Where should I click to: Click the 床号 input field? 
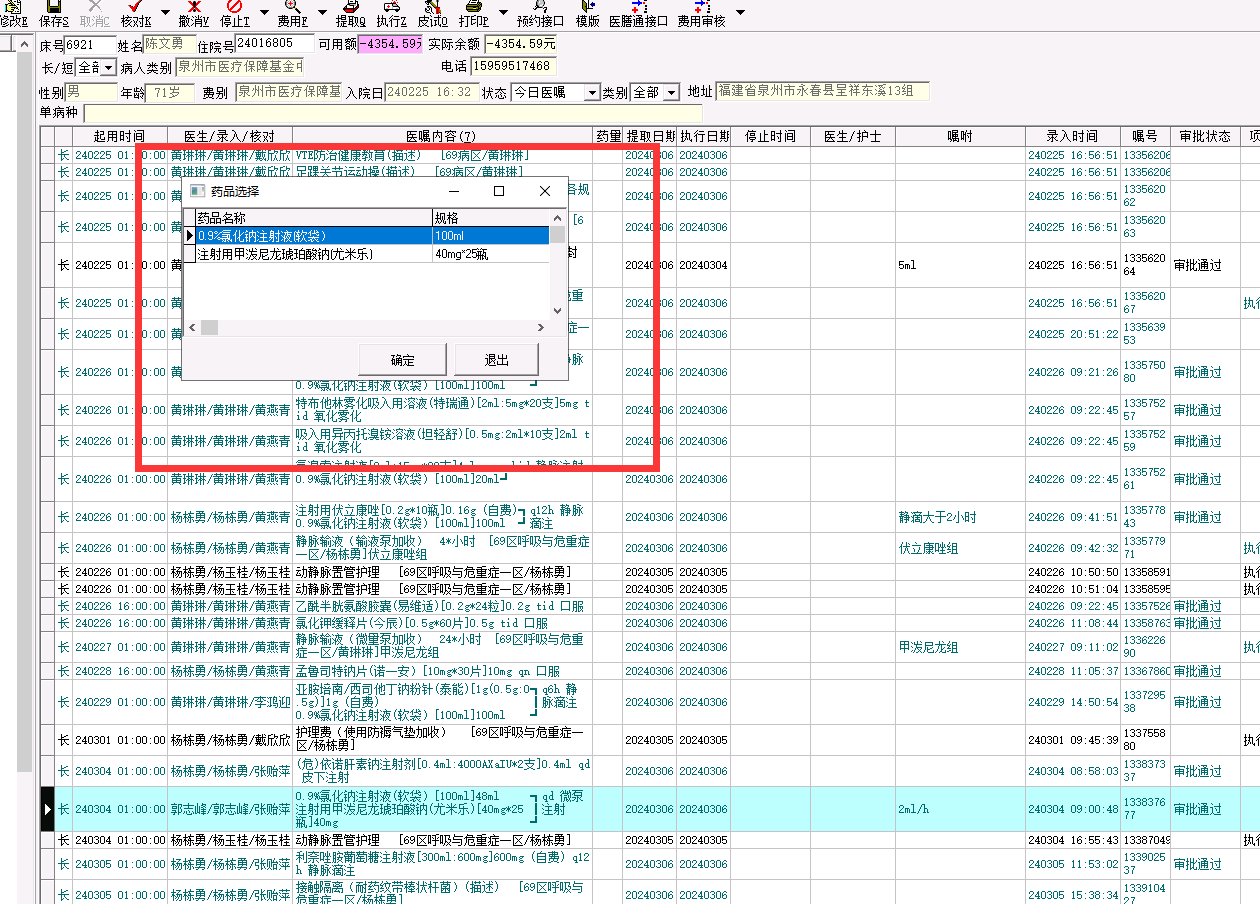[91, 45]
